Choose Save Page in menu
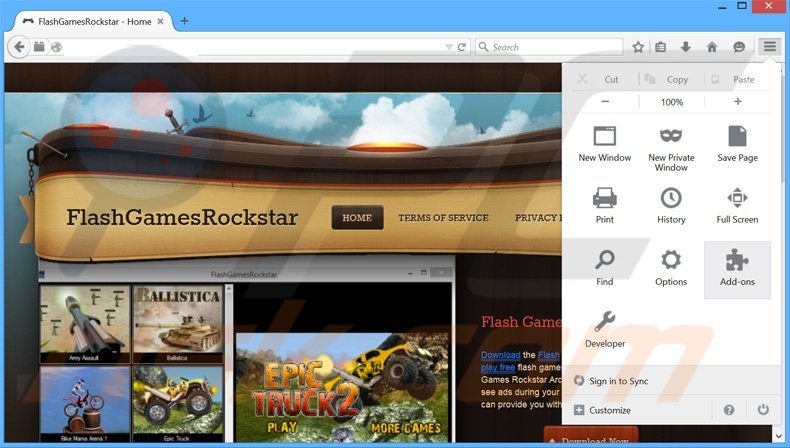 point(737,145)
